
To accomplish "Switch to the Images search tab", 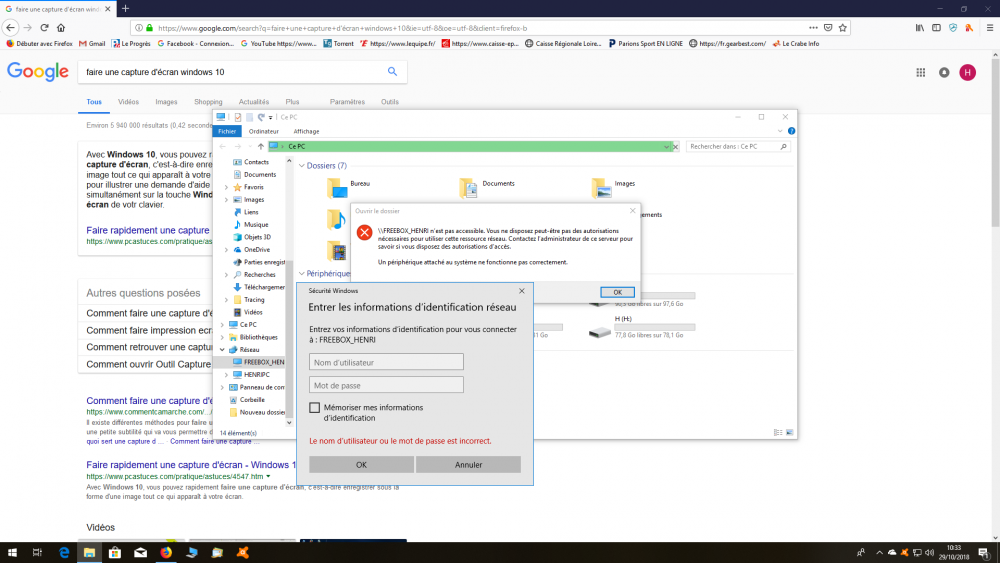I will 166,102.
